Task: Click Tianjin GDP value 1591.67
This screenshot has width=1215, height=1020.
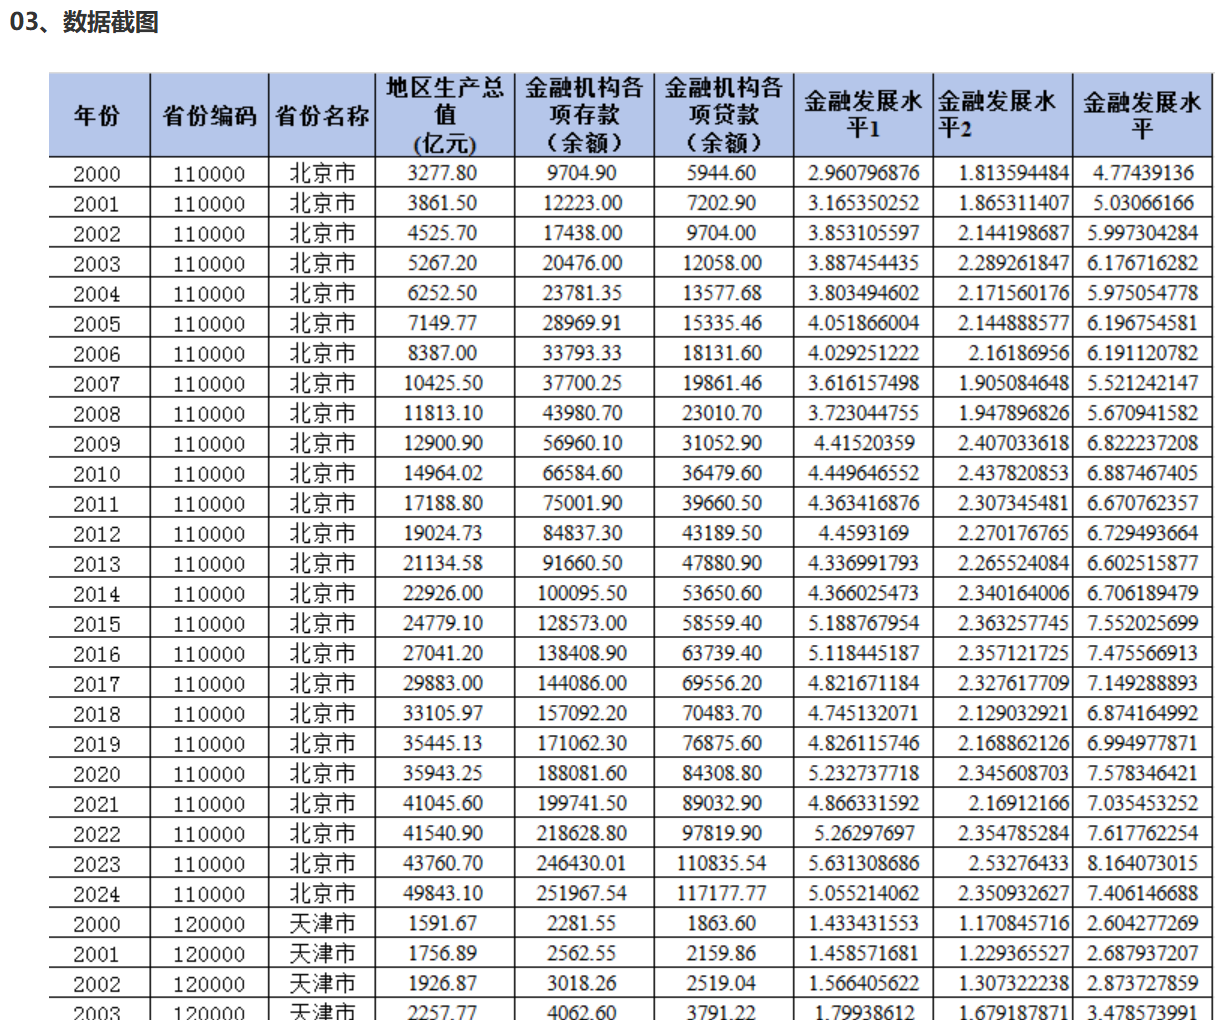Action: [442, 923]
